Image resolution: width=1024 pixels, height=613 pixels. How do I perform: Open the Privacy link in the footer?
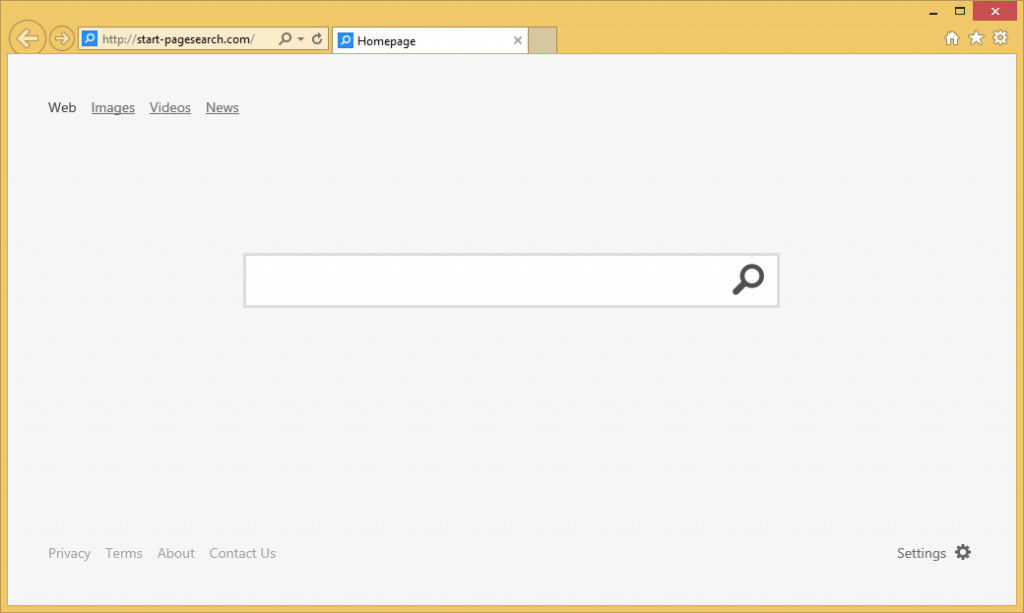pyautogui.click(x=69, y=553)
